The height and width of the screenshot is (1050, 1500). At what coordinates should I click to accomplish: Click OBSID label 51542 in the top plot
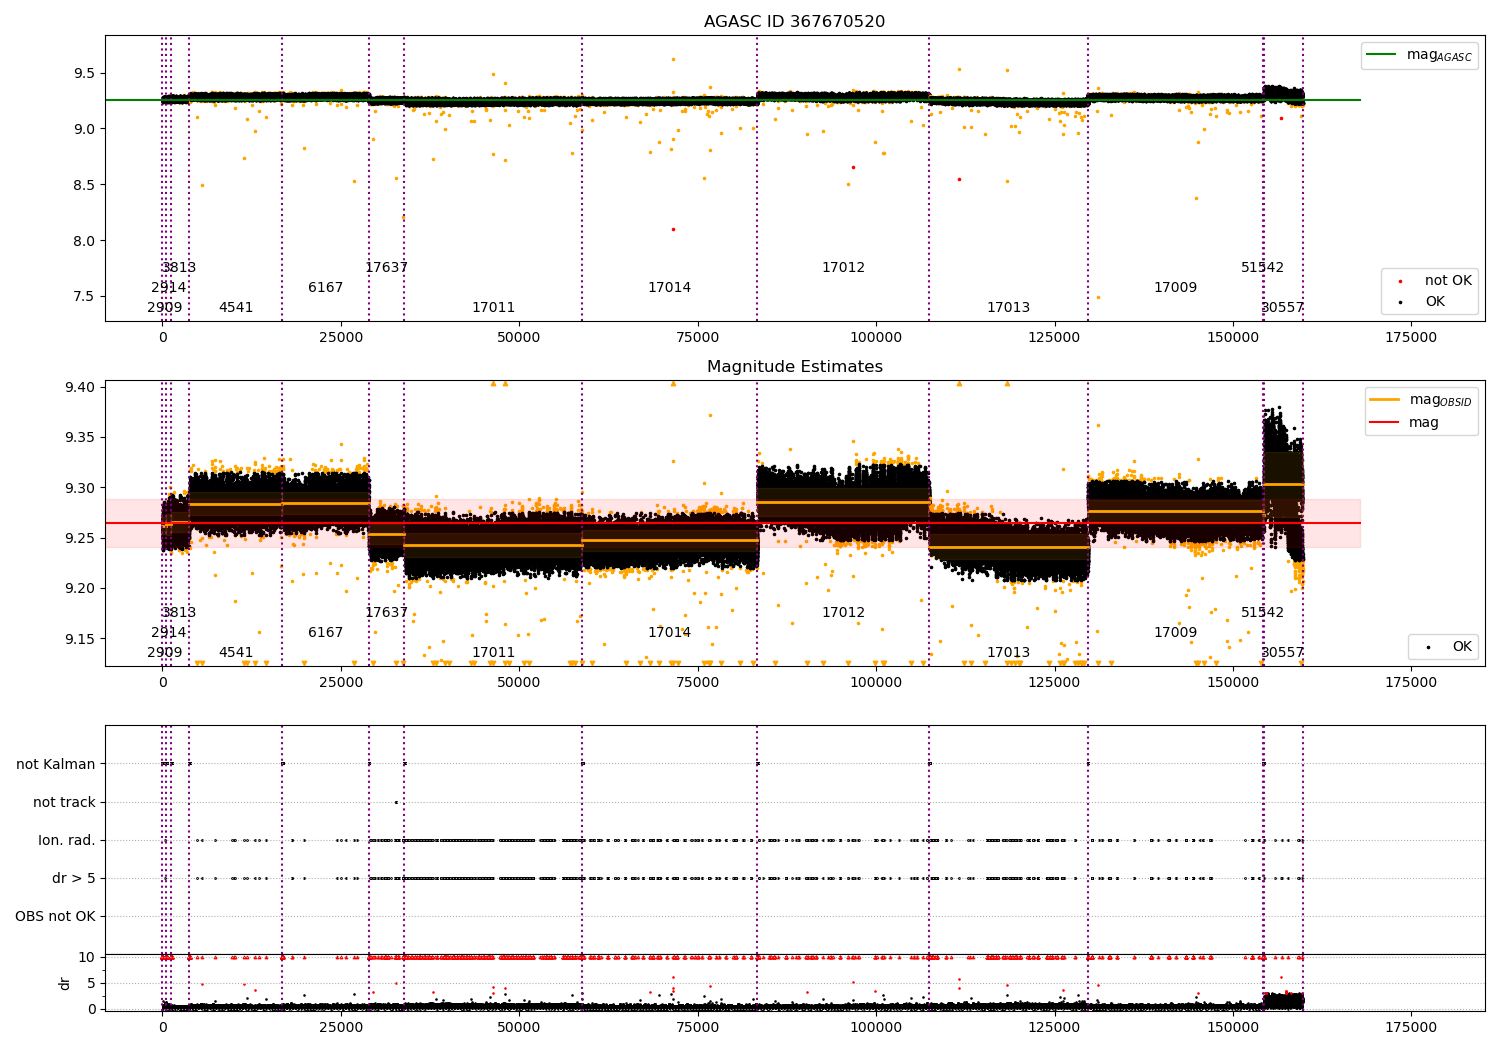(x=1263, y=268)
